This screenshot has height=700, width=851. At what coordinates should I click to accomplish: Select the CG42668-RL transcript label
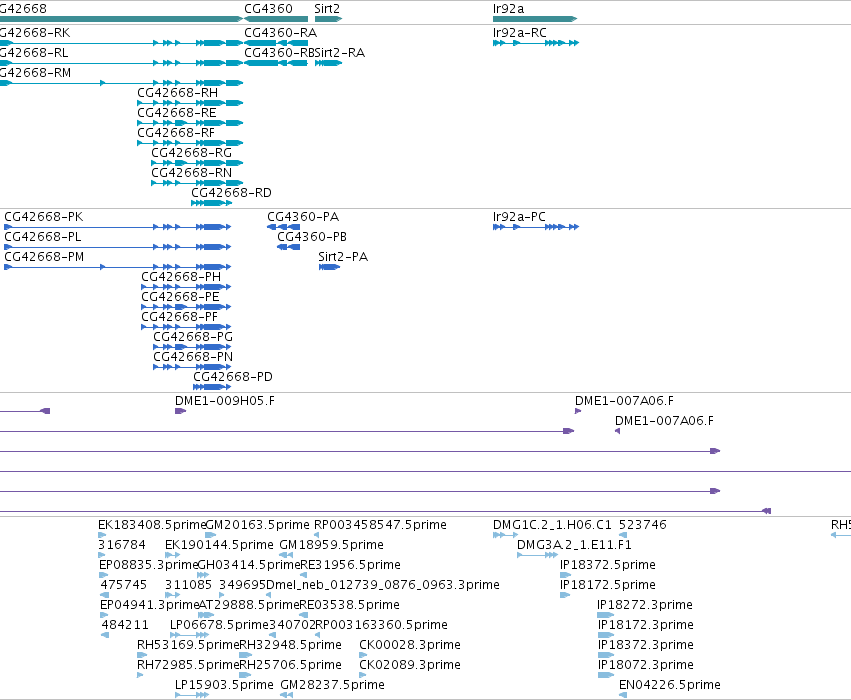click(34, 53)
